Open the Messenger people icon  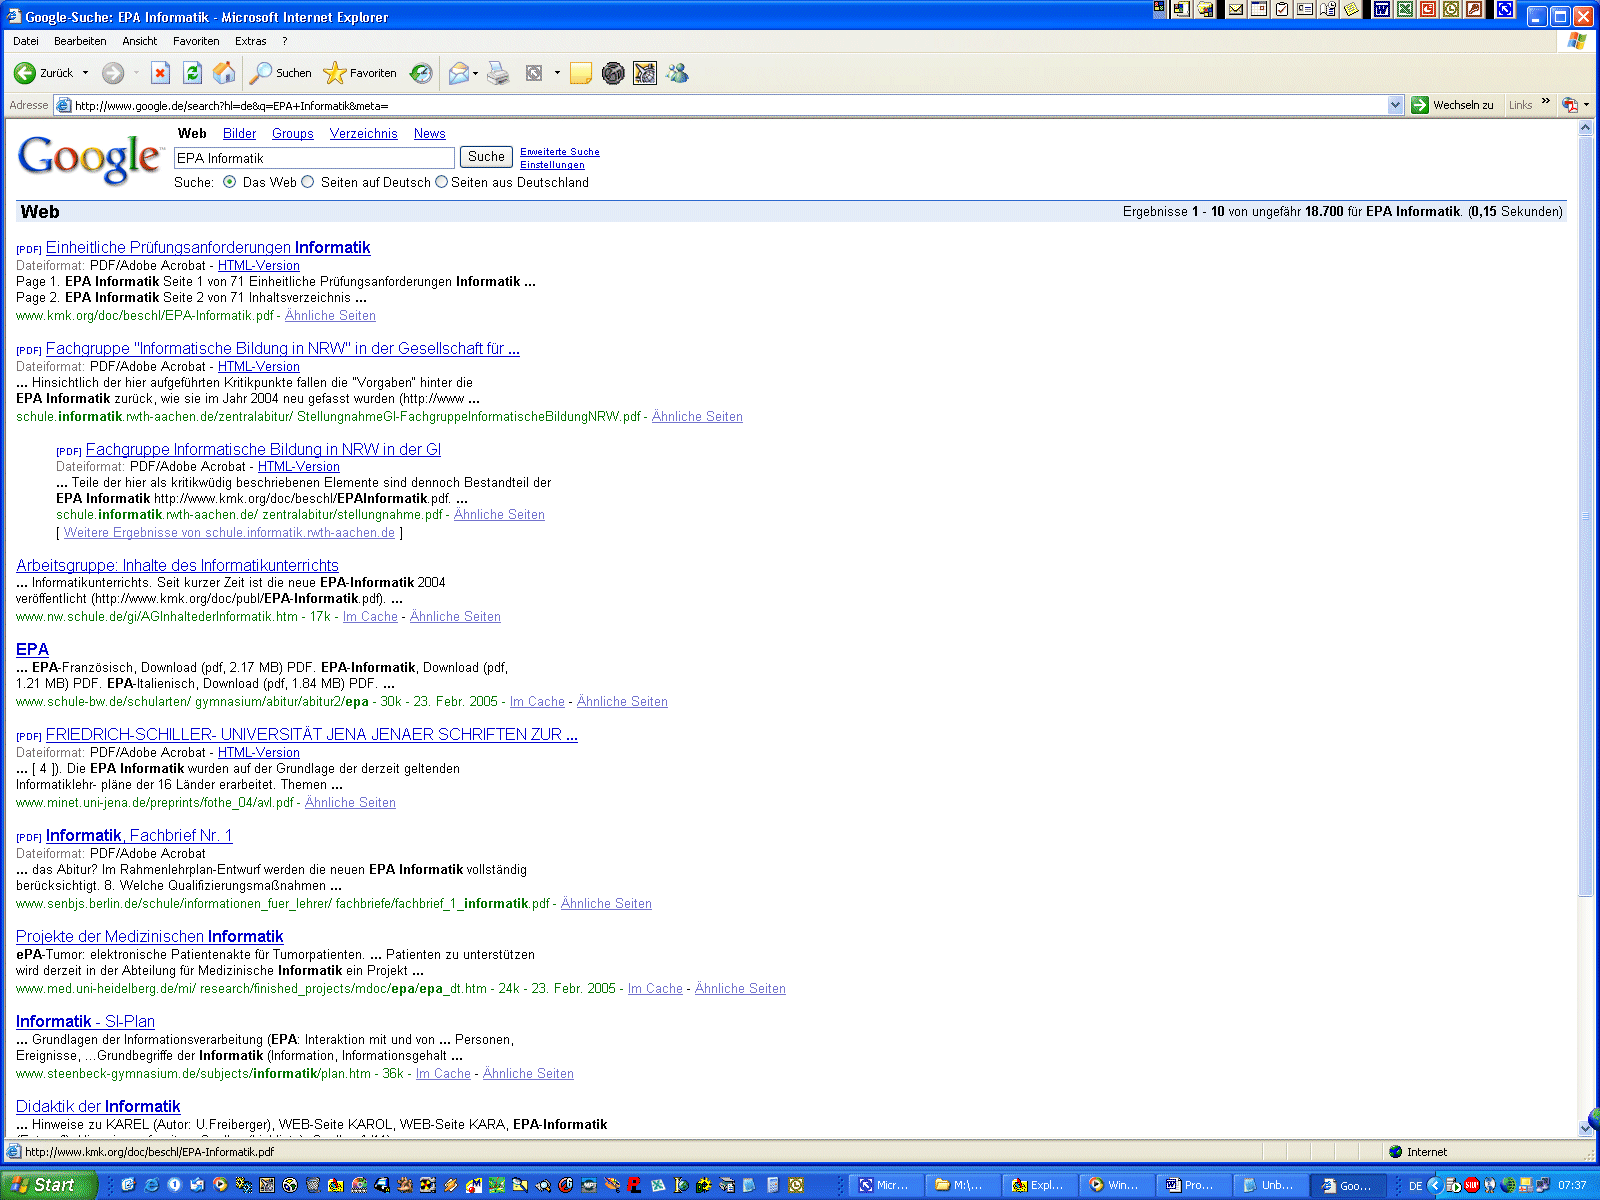pyautogui.click(x=678, y=73)
